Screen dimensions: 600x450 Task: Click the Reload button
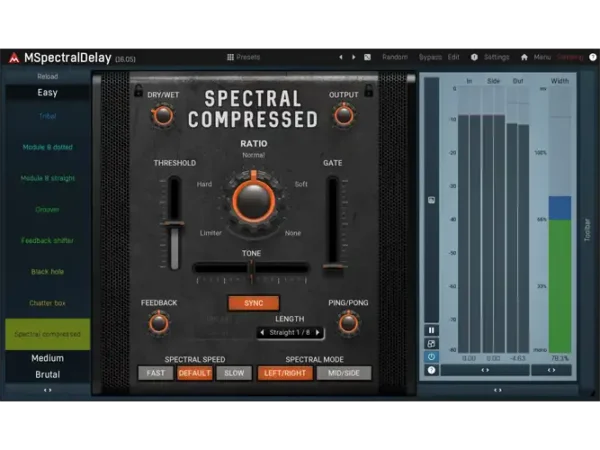(47, 77)
